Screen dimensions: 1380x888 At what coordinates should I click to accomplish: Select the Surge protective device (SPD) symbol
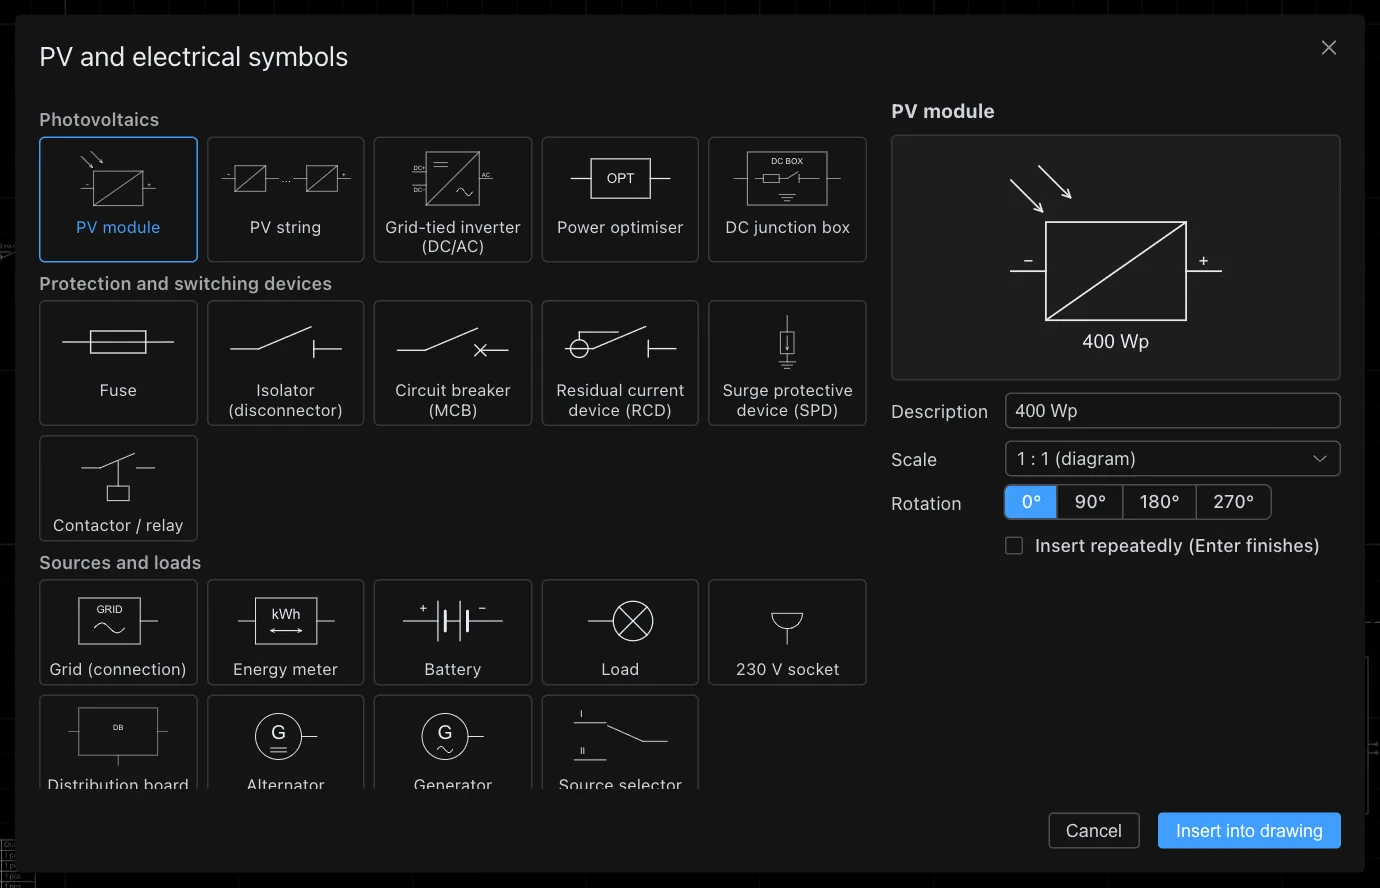point(787,363)
